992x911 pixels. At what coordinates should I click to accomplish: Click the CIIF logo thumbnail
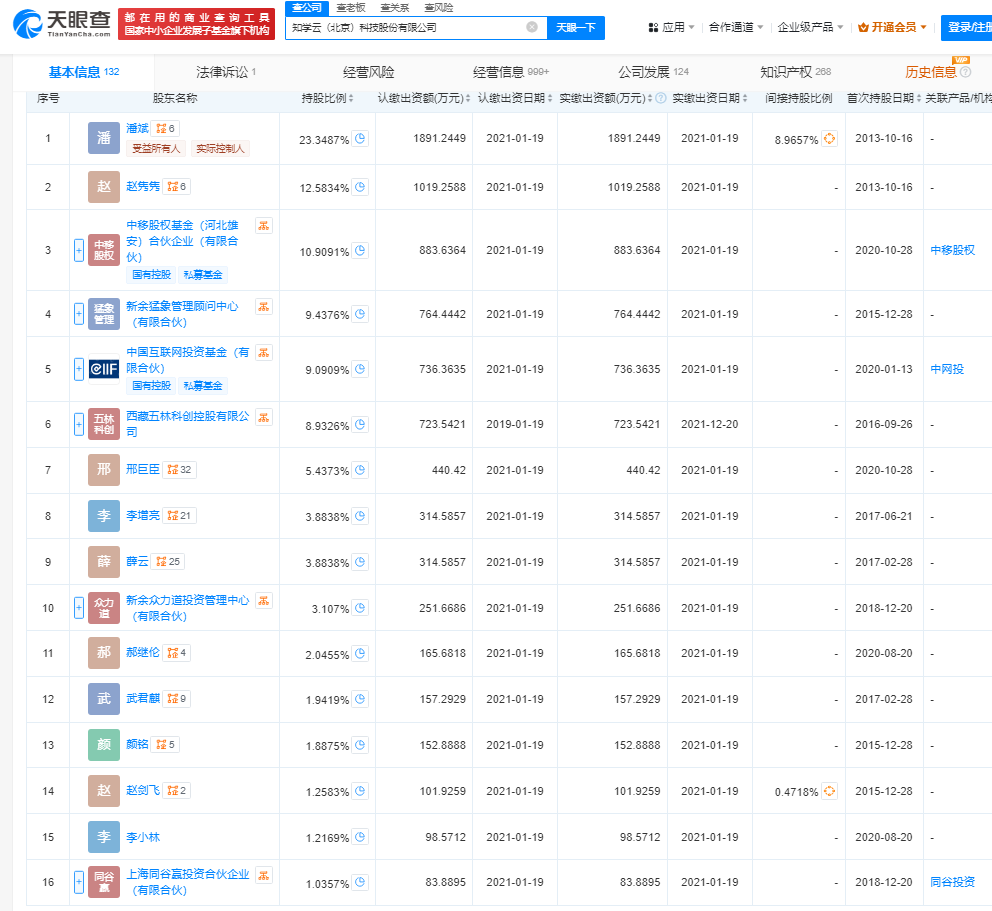(x=104, y=369)
